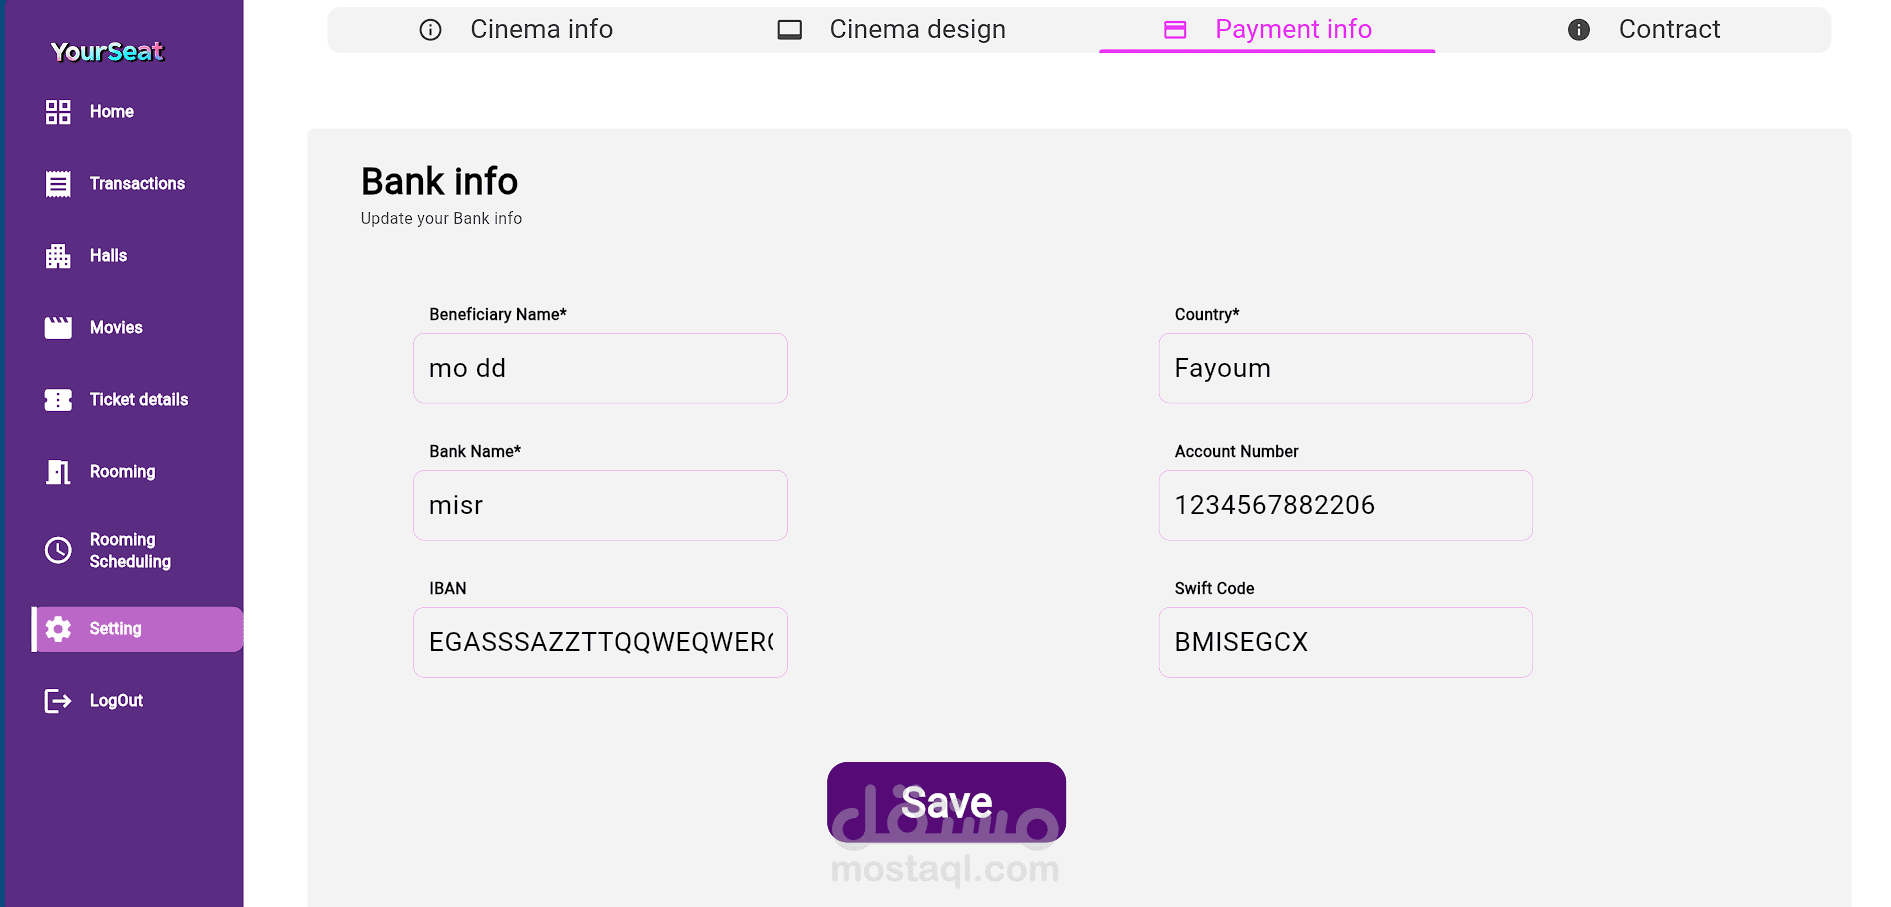The width and height of the screenshot is (1891, 907).
Task: Click the Movies clapperboard icon
Action: [x=58, y=328]
